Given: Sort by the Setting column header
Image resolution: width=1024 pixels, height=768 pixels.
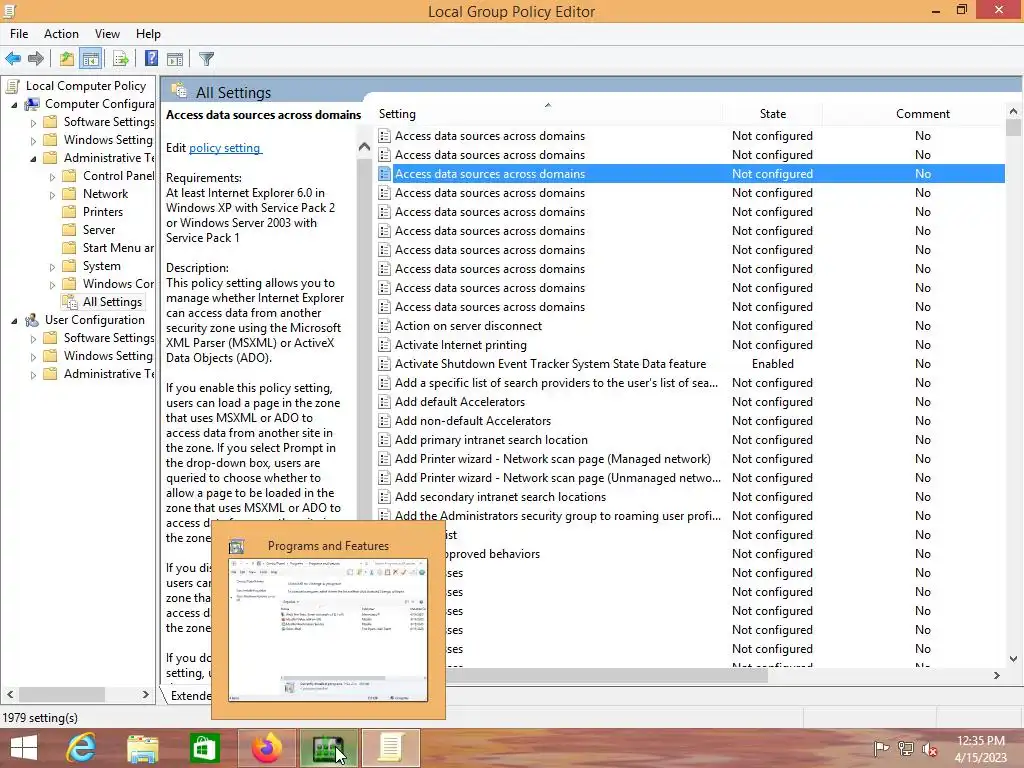Looking at the screenshot, I should (549, 114).
